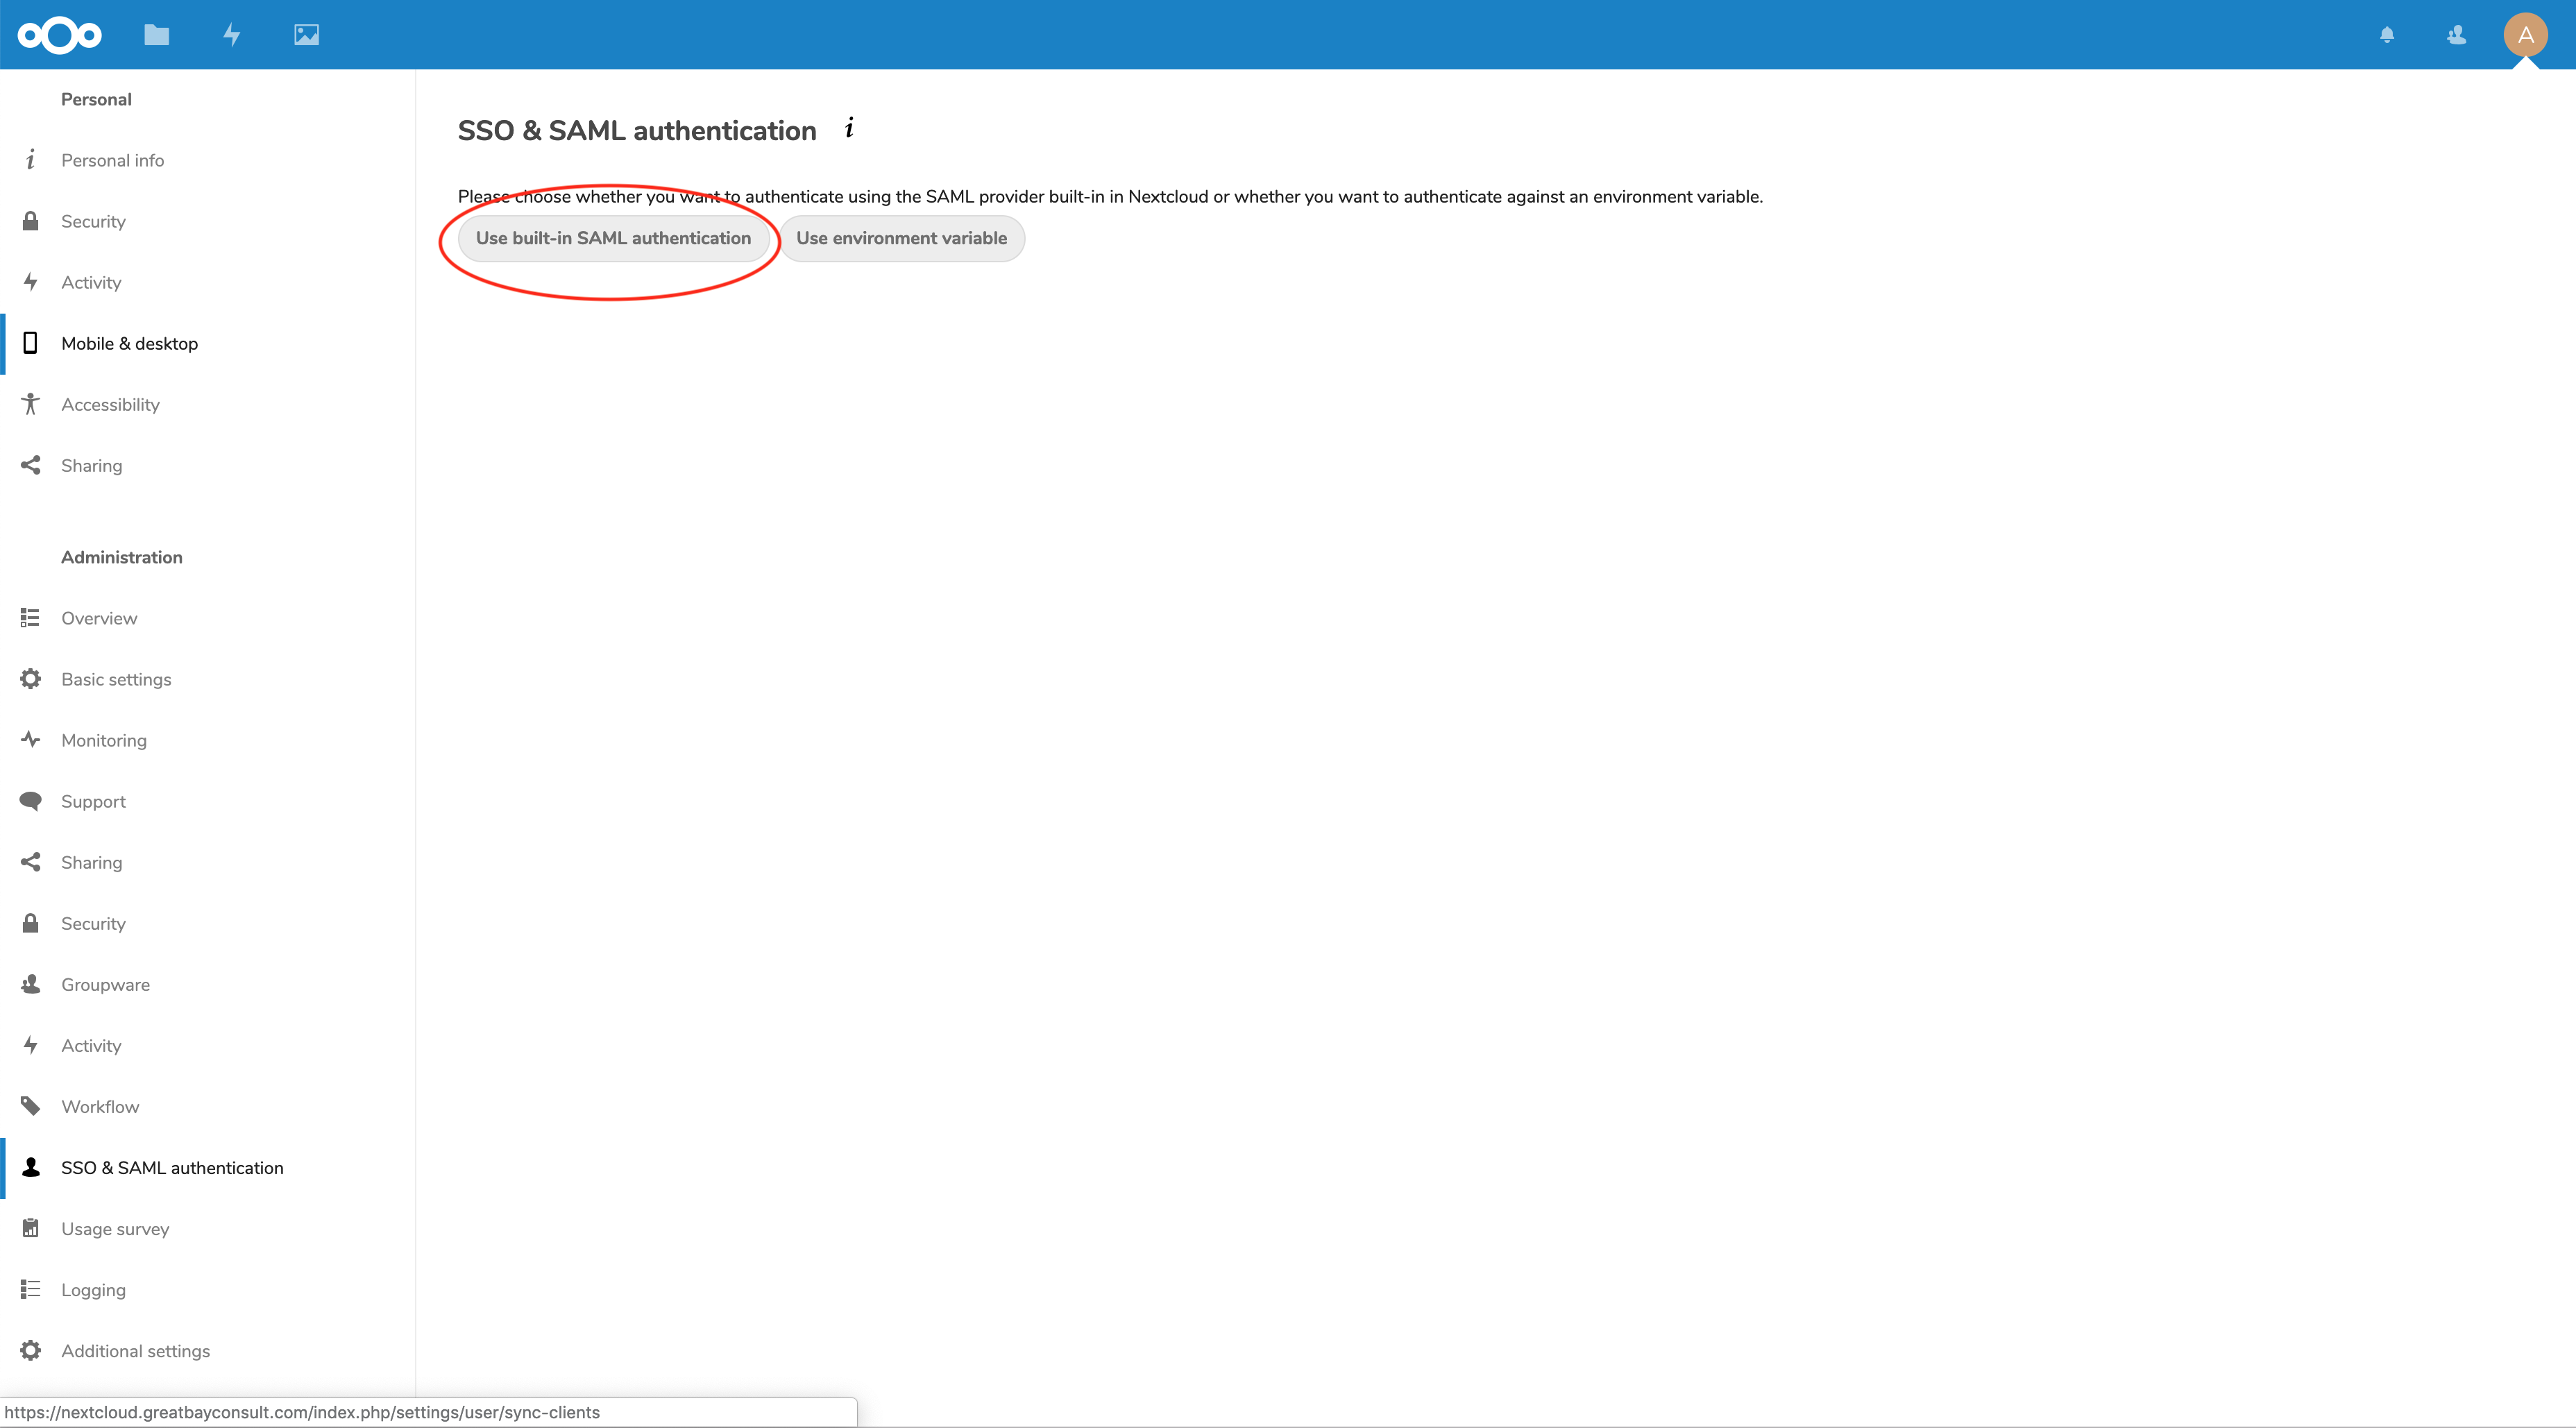This screenshot has width=2576, height=1428.
Task: Click the user account avatar icon
Action: (2525, 33)
